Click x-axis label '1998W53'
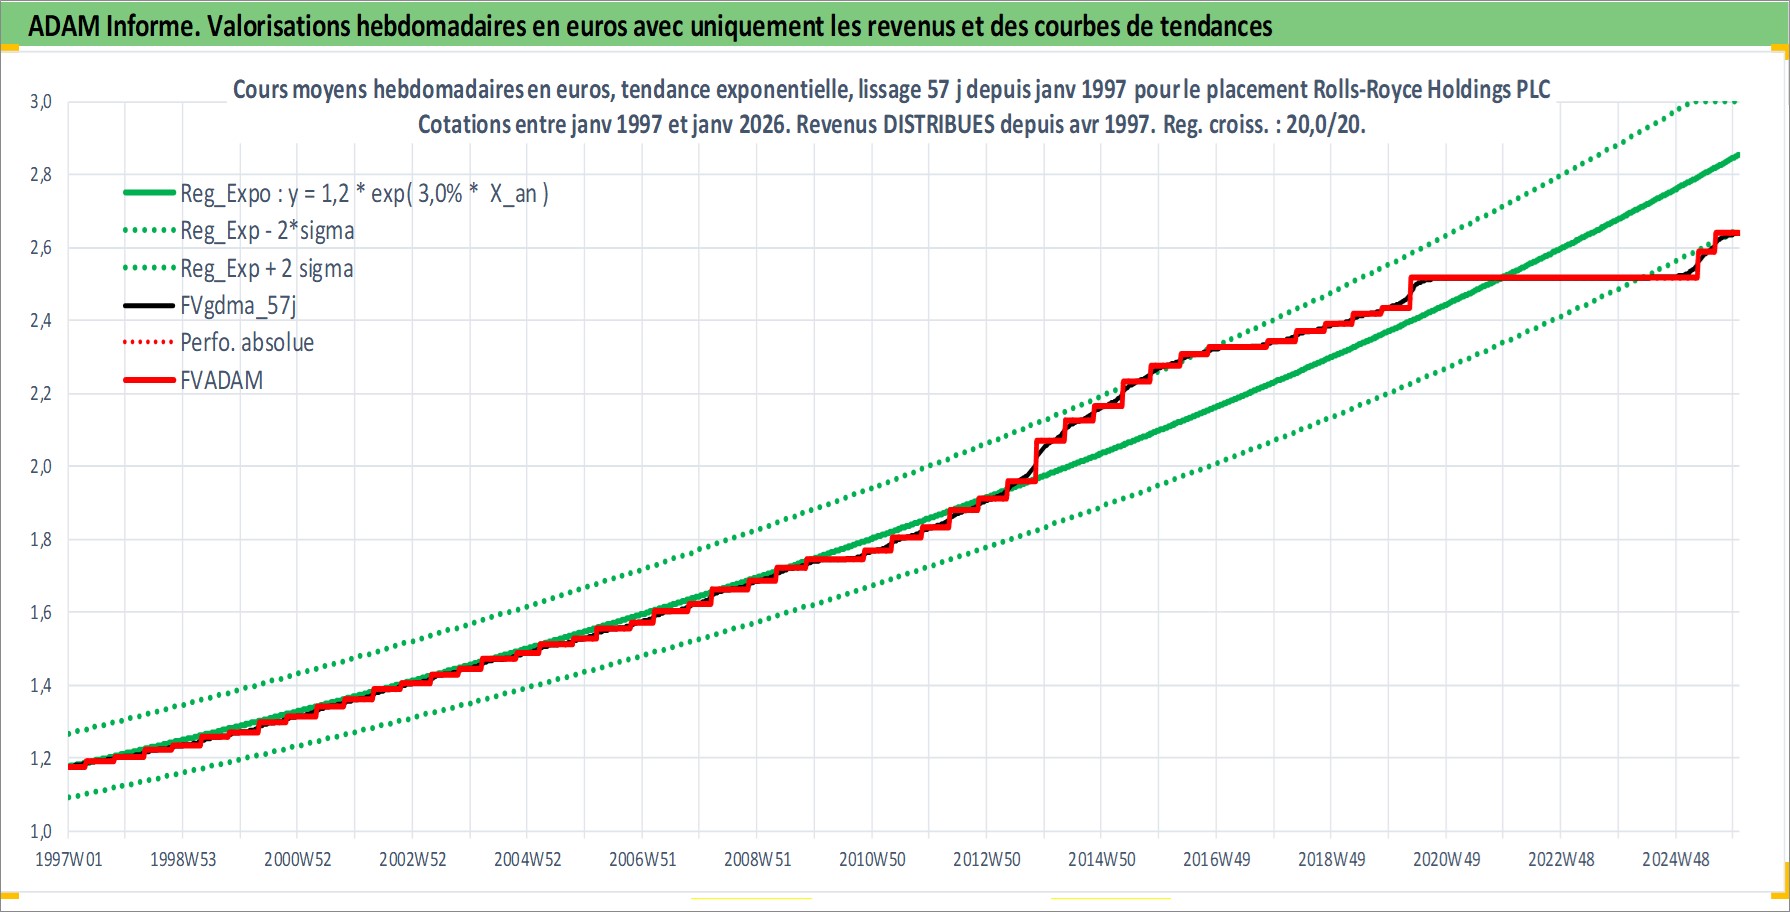 point(183,860)
